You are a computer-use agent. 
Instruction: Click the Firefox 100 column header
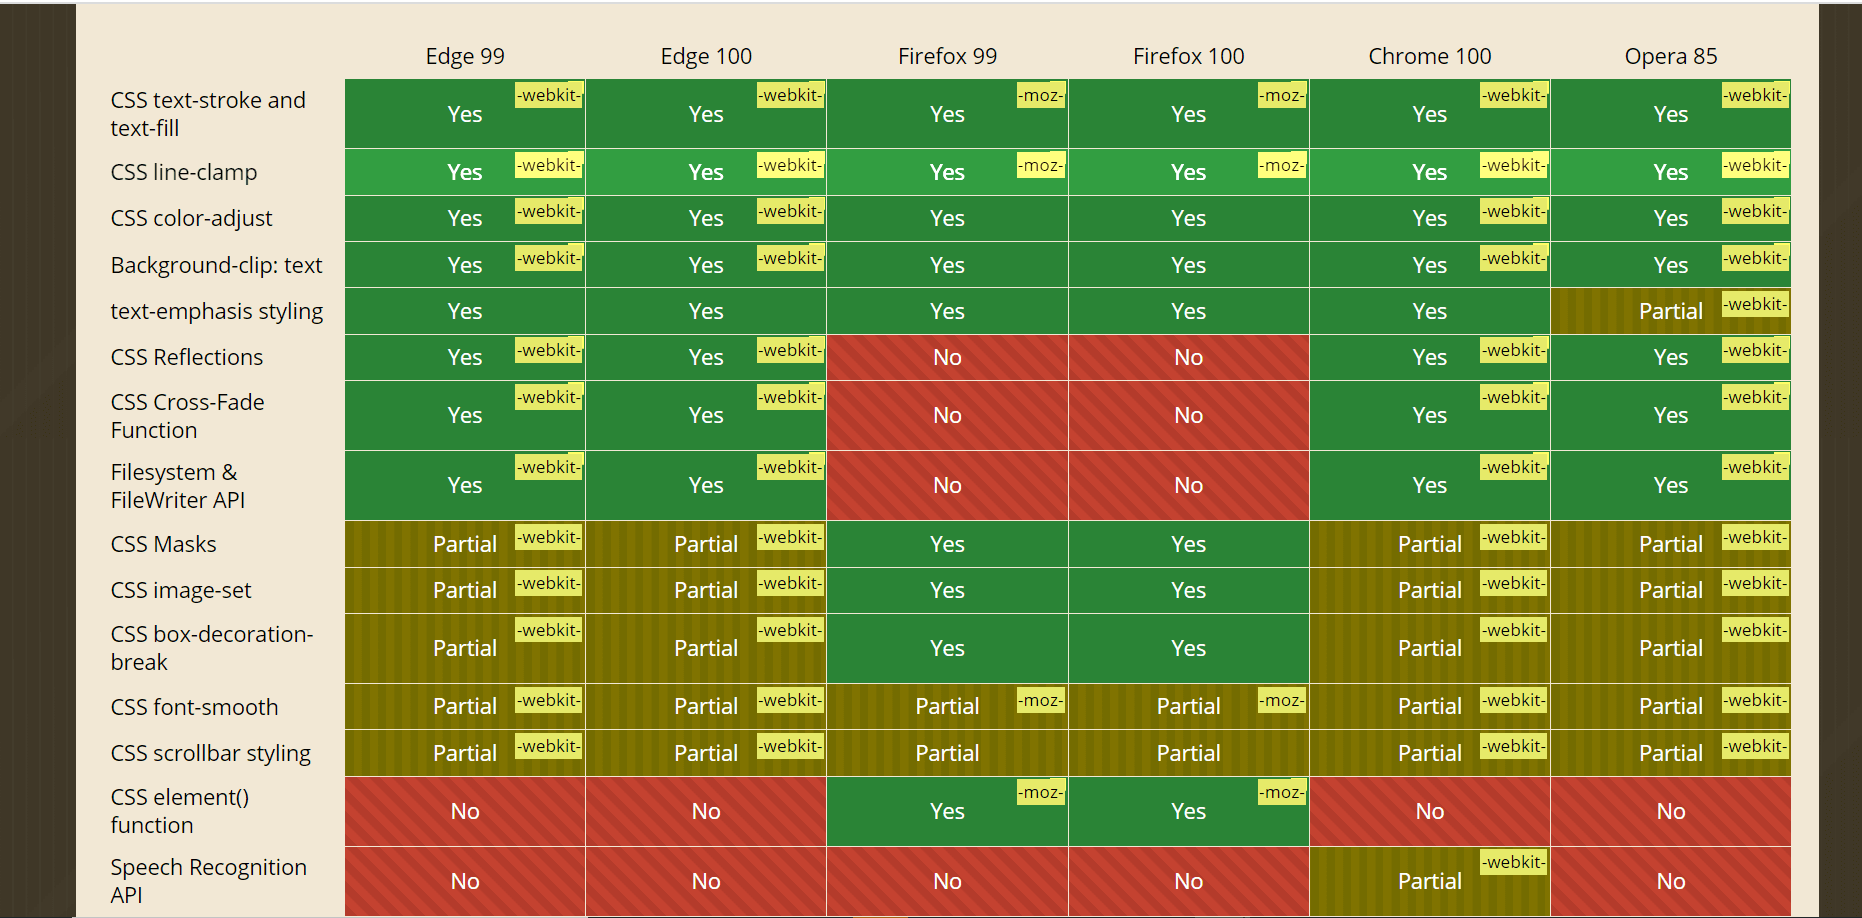coord(1188,56)
